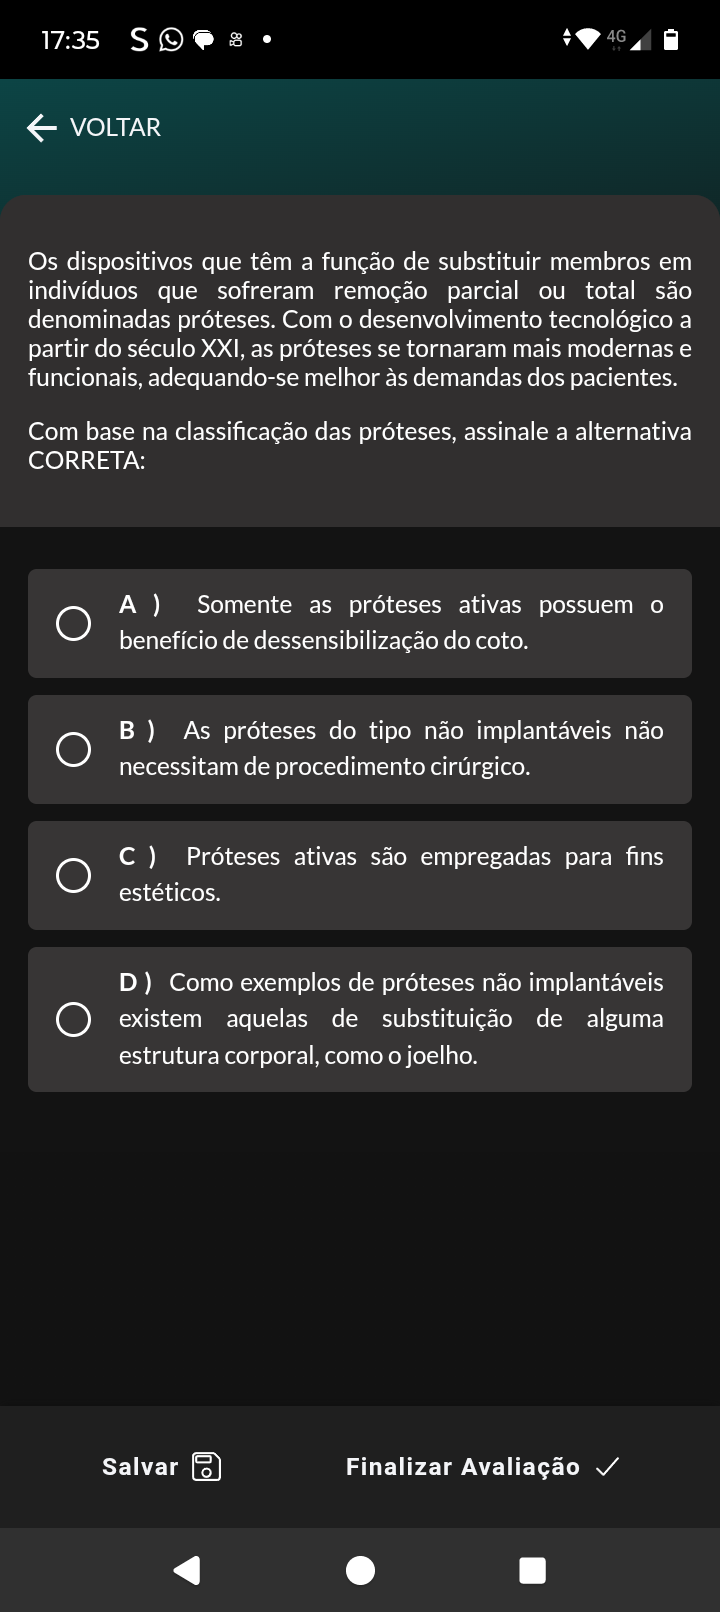The height and width of the screenshot is (1612, 720).
Task: Tap Finalizar Avaliação to finish
Action: [x=463, y=1466]
